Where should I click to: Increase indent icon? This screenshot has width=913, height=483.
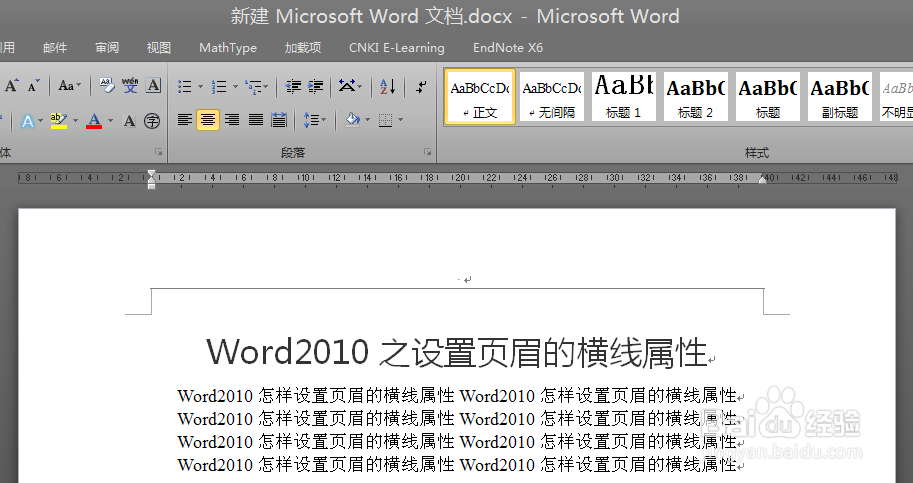coord(316,87)
